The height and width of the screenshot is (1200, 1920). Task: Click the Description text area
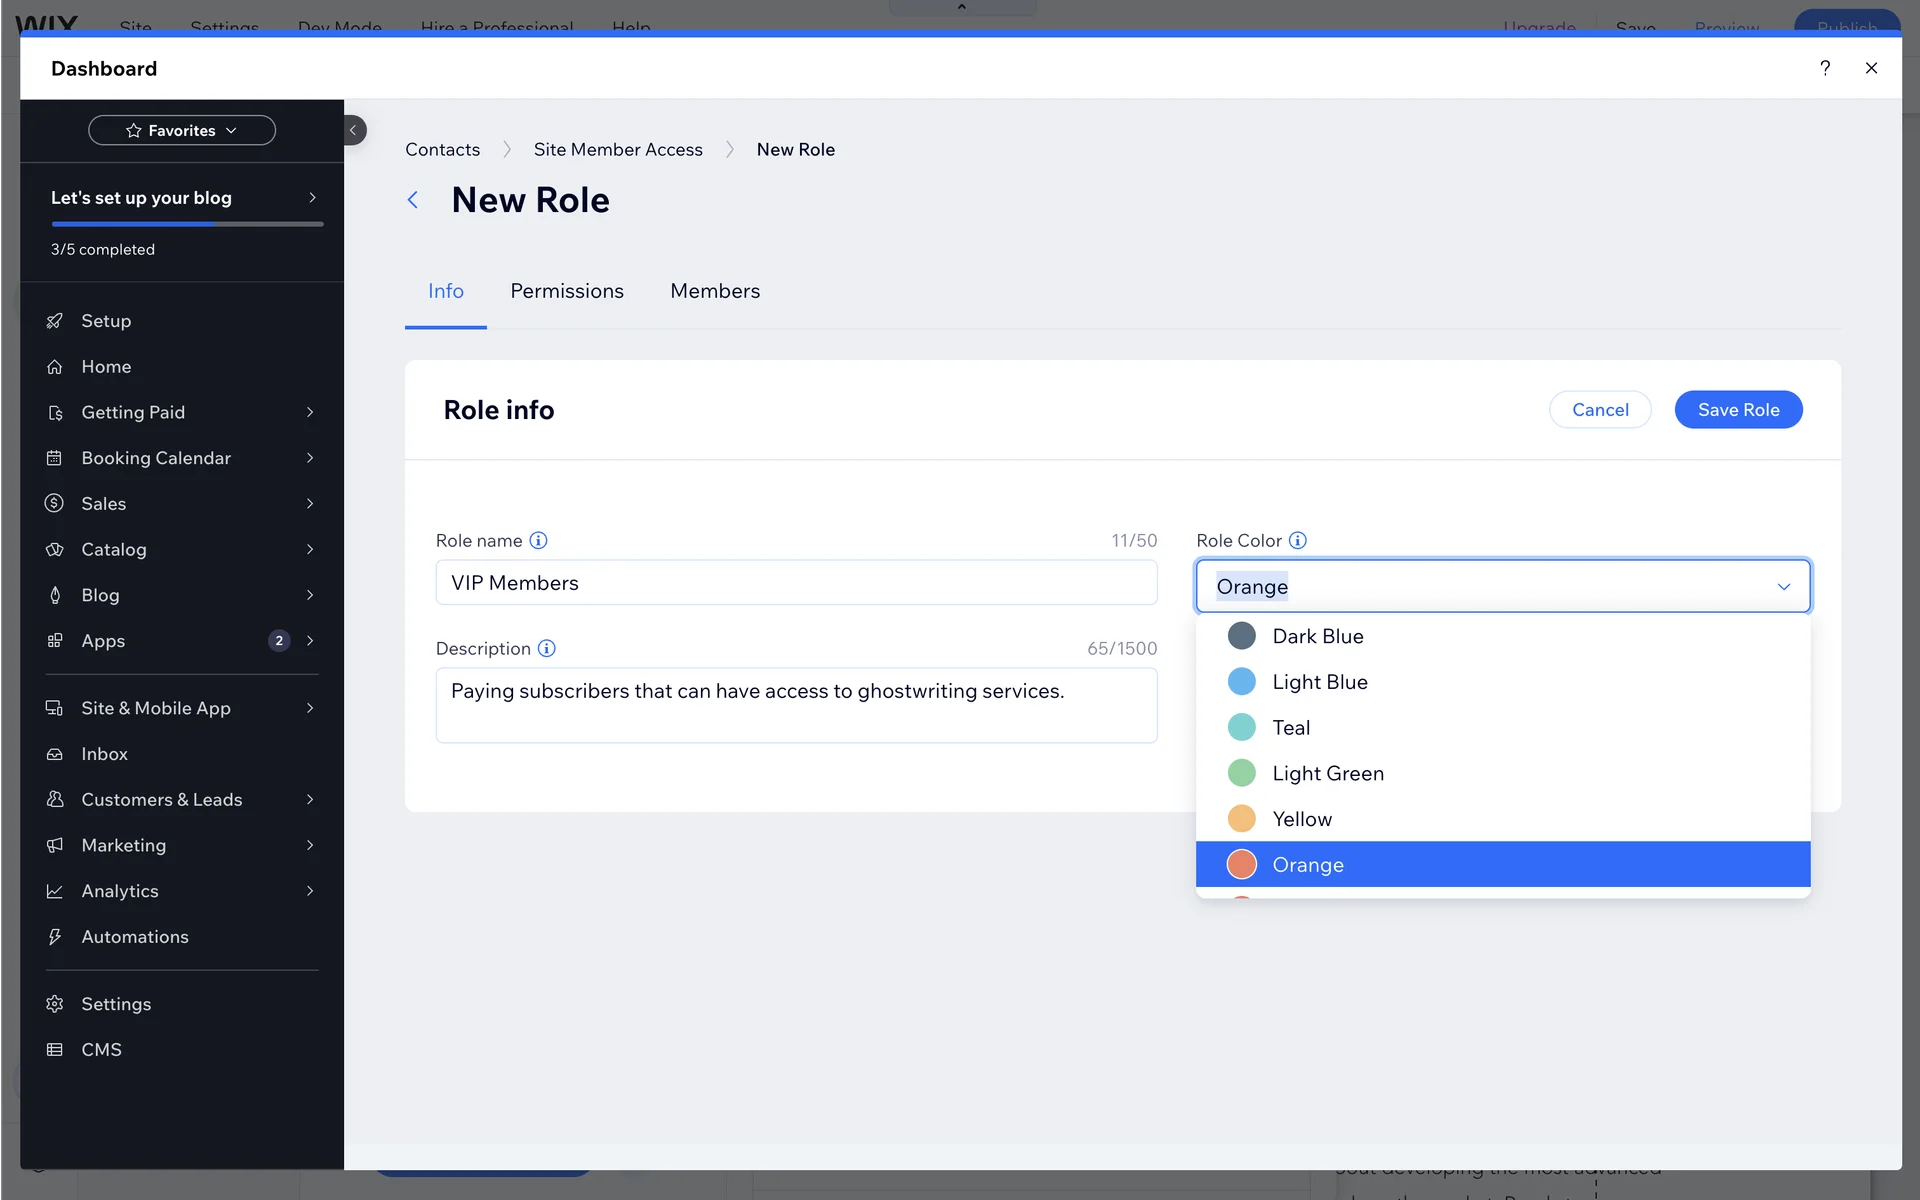coord(796,705)
